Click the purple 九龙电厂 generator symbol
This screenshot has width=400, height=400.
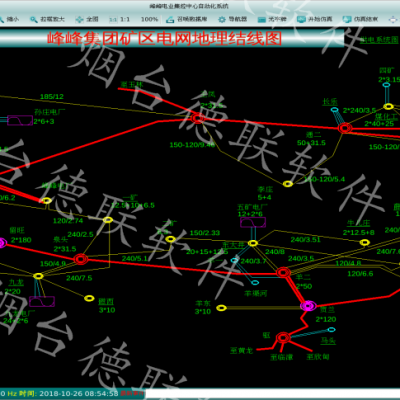42,301
